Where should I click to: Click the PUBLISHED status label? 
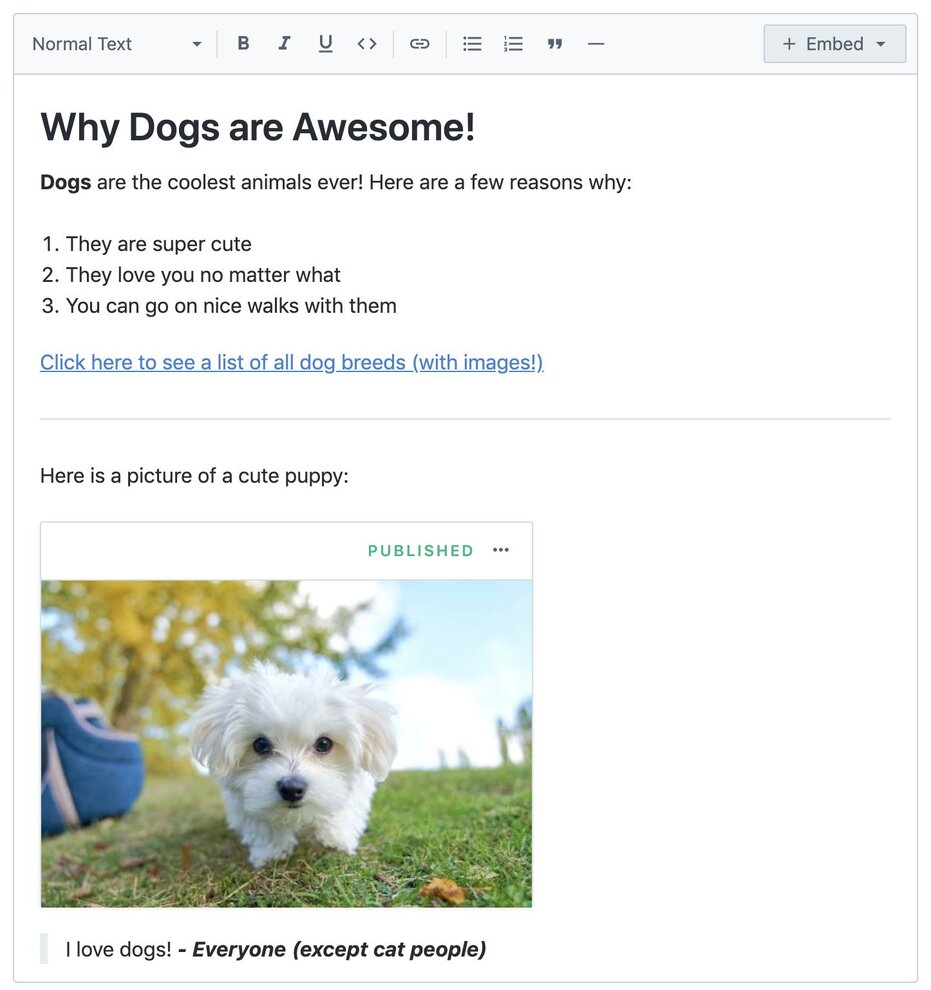(x=420, y=551)
